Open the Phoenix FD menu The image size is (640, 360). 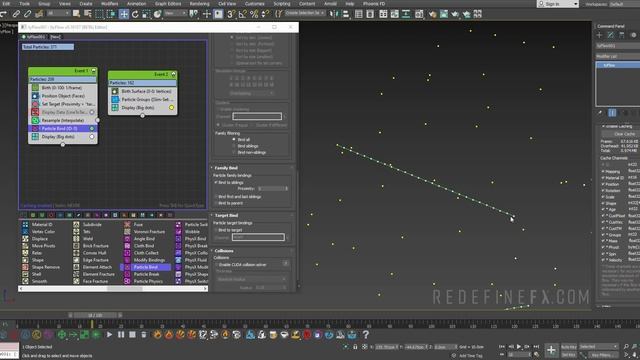pyautogui.click(x=373, y=4)
